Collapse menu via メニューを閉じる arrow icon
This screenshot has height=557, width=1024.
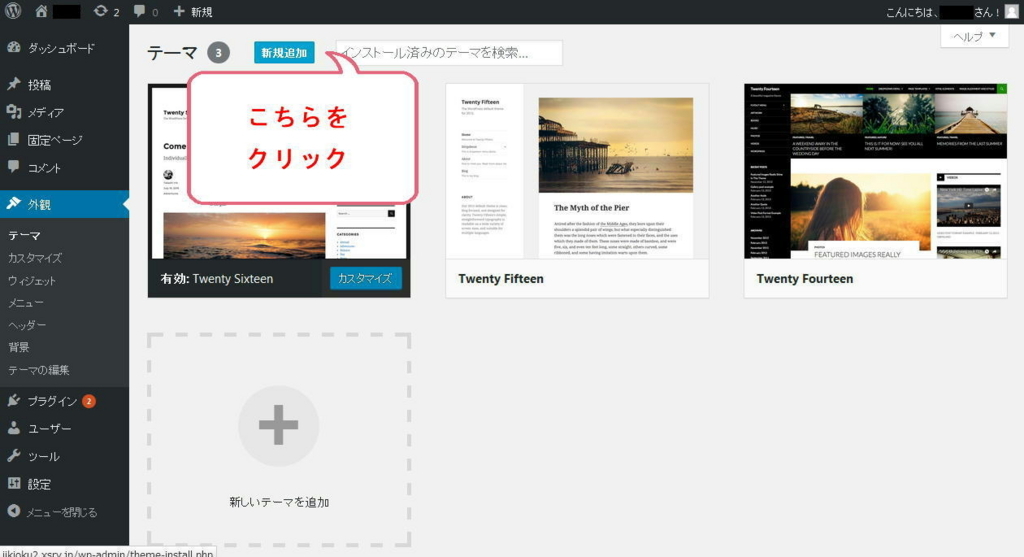coord(14,511)
